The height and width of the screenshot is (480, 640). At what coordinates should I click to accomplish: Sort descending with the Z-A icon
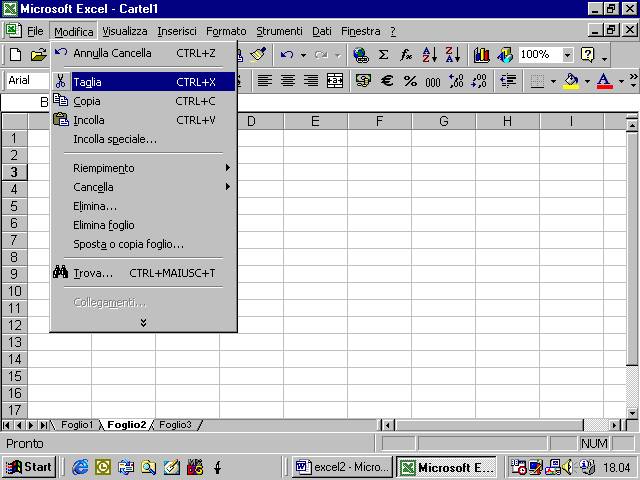(x=453, y=54)
